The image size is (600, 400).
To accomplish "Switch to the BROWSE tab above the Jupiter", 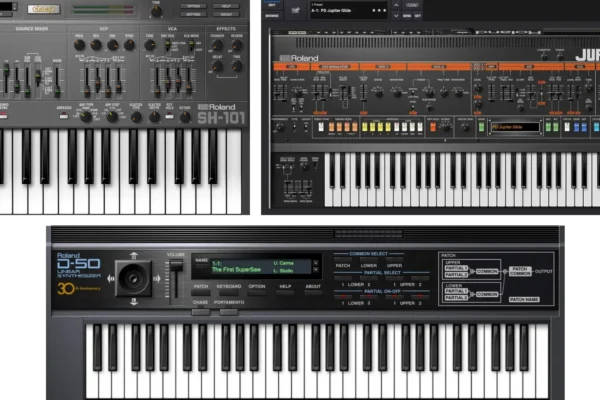I will click(272, 16).
